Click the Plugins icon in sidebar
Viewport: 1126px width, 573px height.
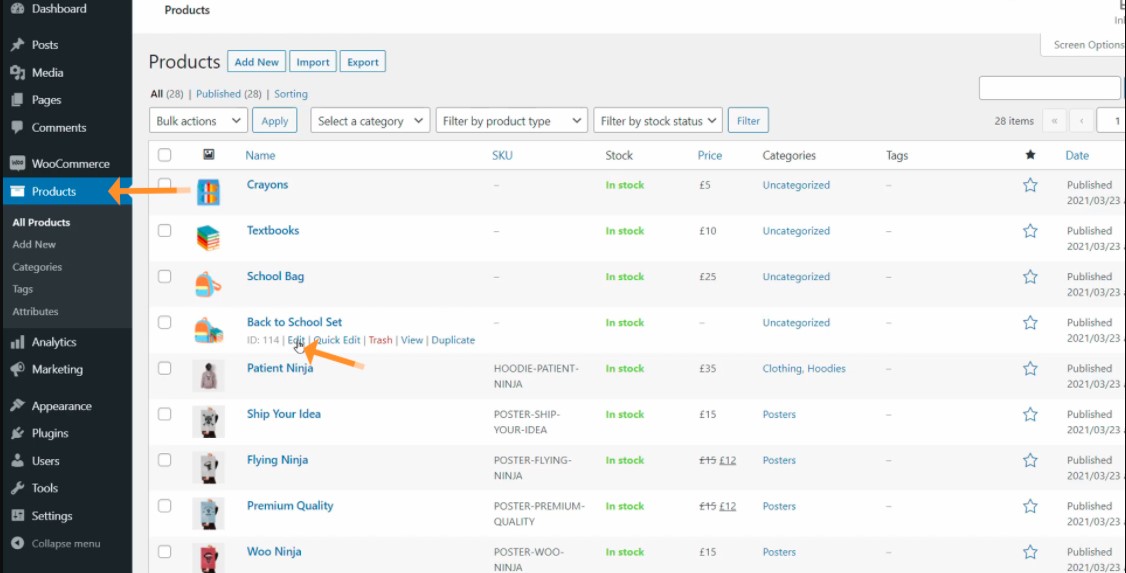coord(17,434)
